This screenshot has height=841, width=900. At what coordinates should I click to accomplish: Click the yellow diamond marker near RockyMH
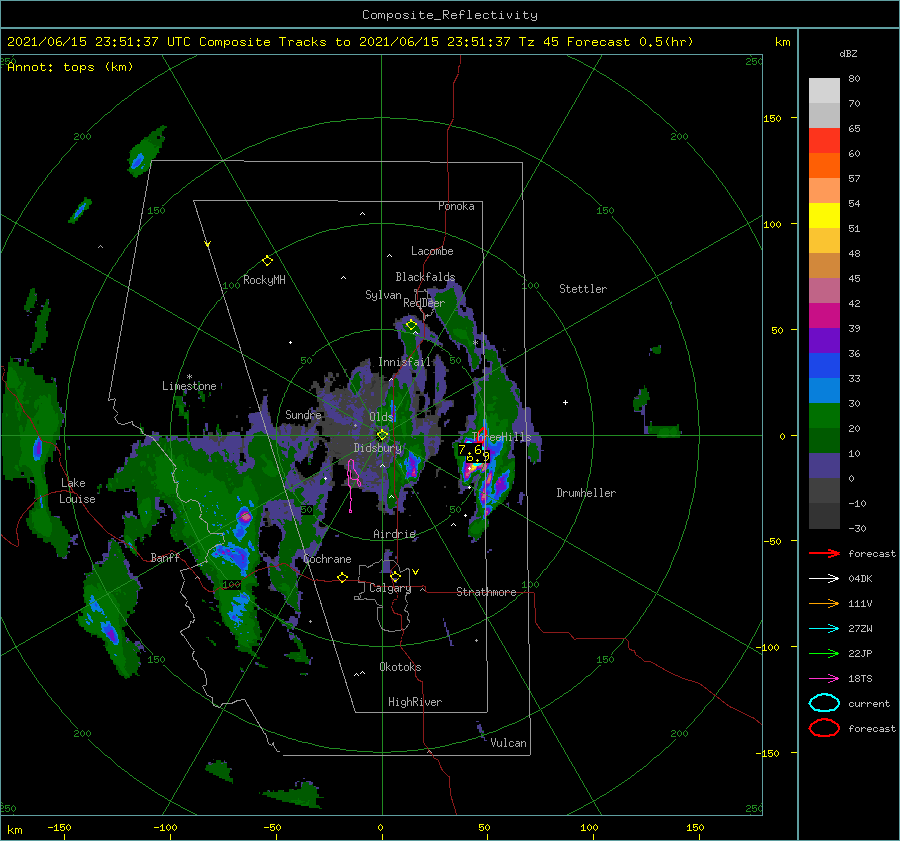pos(267,261)
